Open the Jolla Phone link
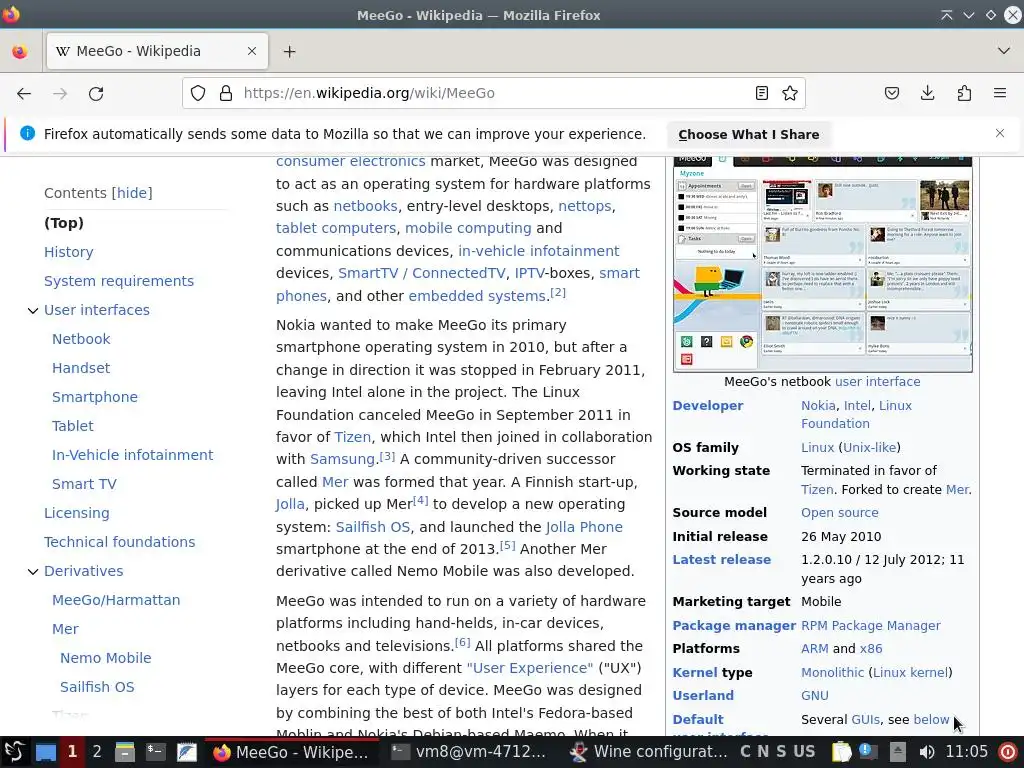This screenshot has width=1024, height=768. pyautogui.click(x=584, y=527)
